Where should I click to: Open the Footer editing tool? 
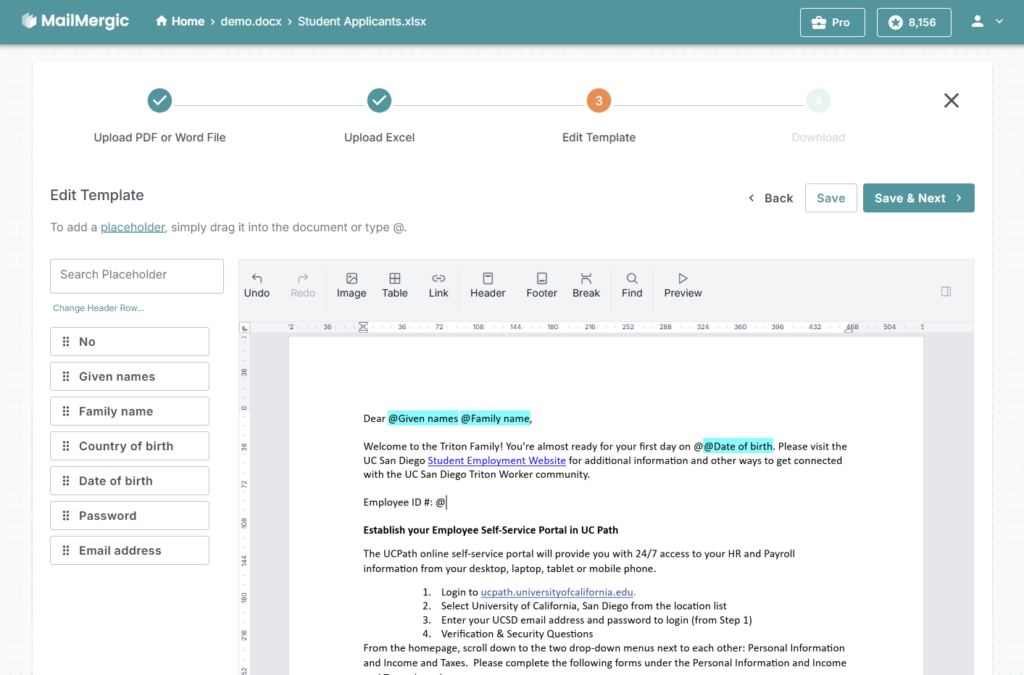click(x=541, y=285)
